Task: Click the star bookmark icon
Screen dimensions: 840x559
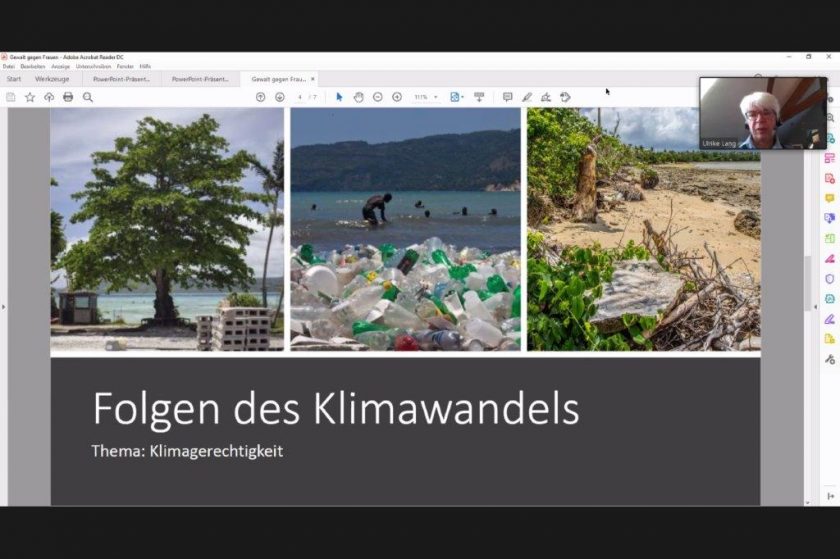Action: click(x=30, y=97)
